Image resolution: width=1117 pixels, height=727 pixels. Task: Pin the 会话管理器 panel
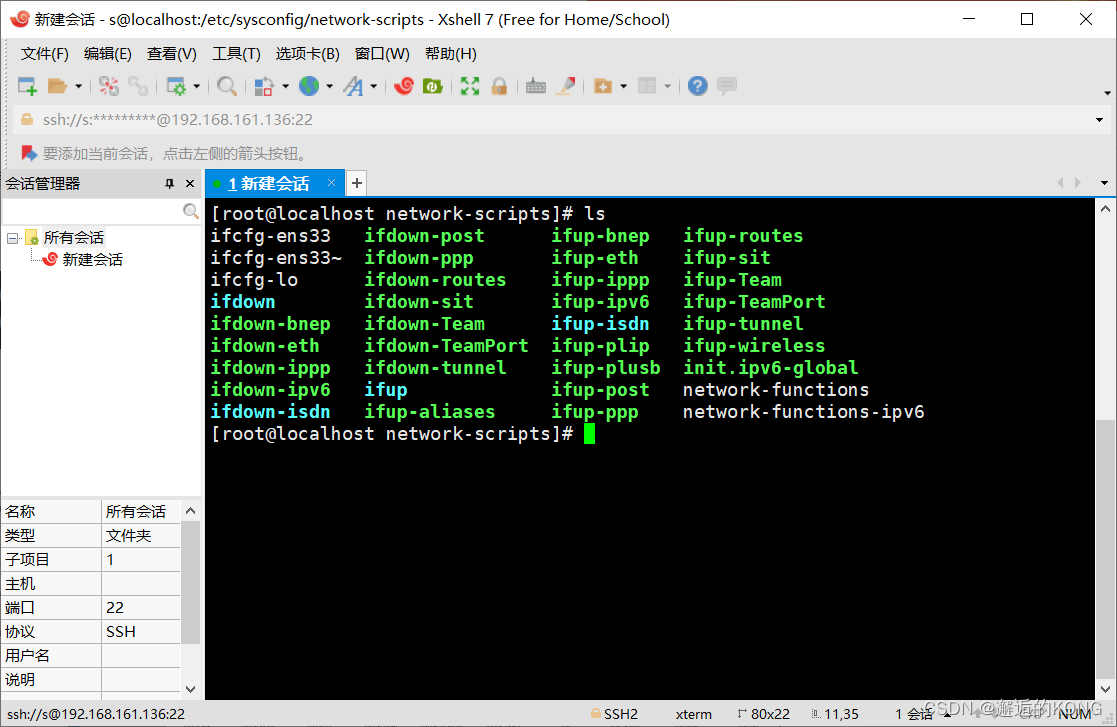pyautogui.click(x=170, y=184)
